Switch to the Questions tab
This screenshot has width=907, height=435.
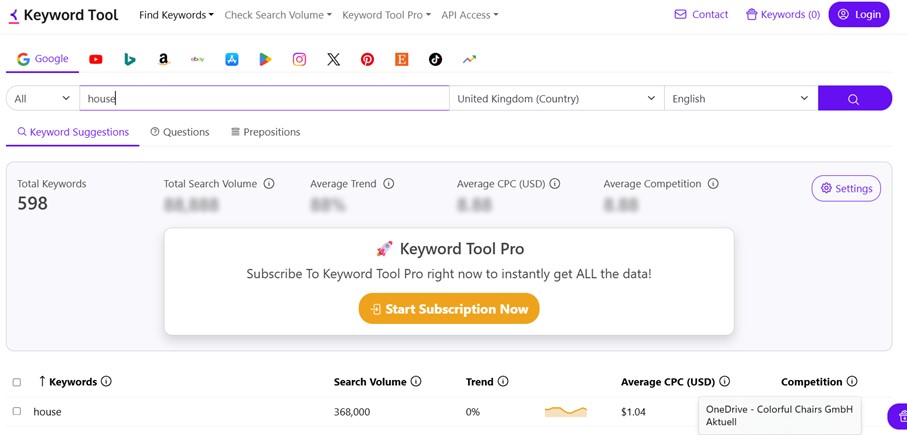pyautogui.click(x=180, y=132)
